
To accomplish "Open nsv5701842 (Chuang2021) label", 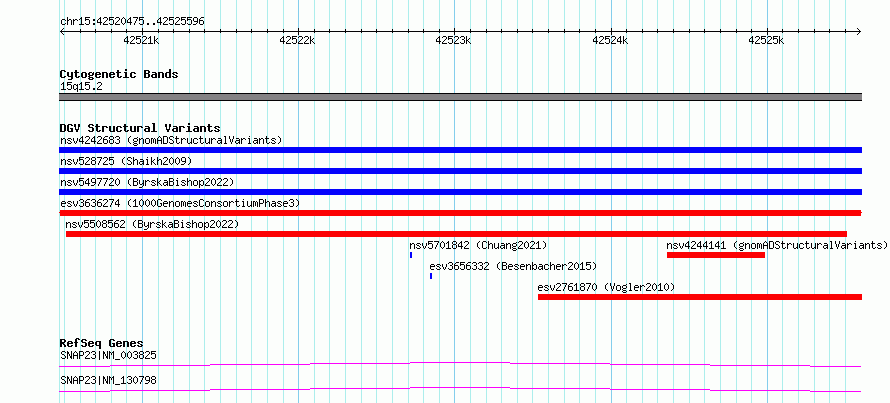I will 478,245.
